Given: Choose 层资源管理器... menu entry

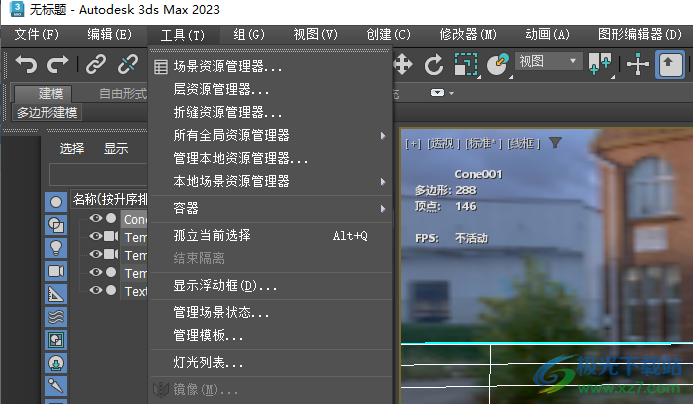Looking at the screenshot, I should click(270, 90).
